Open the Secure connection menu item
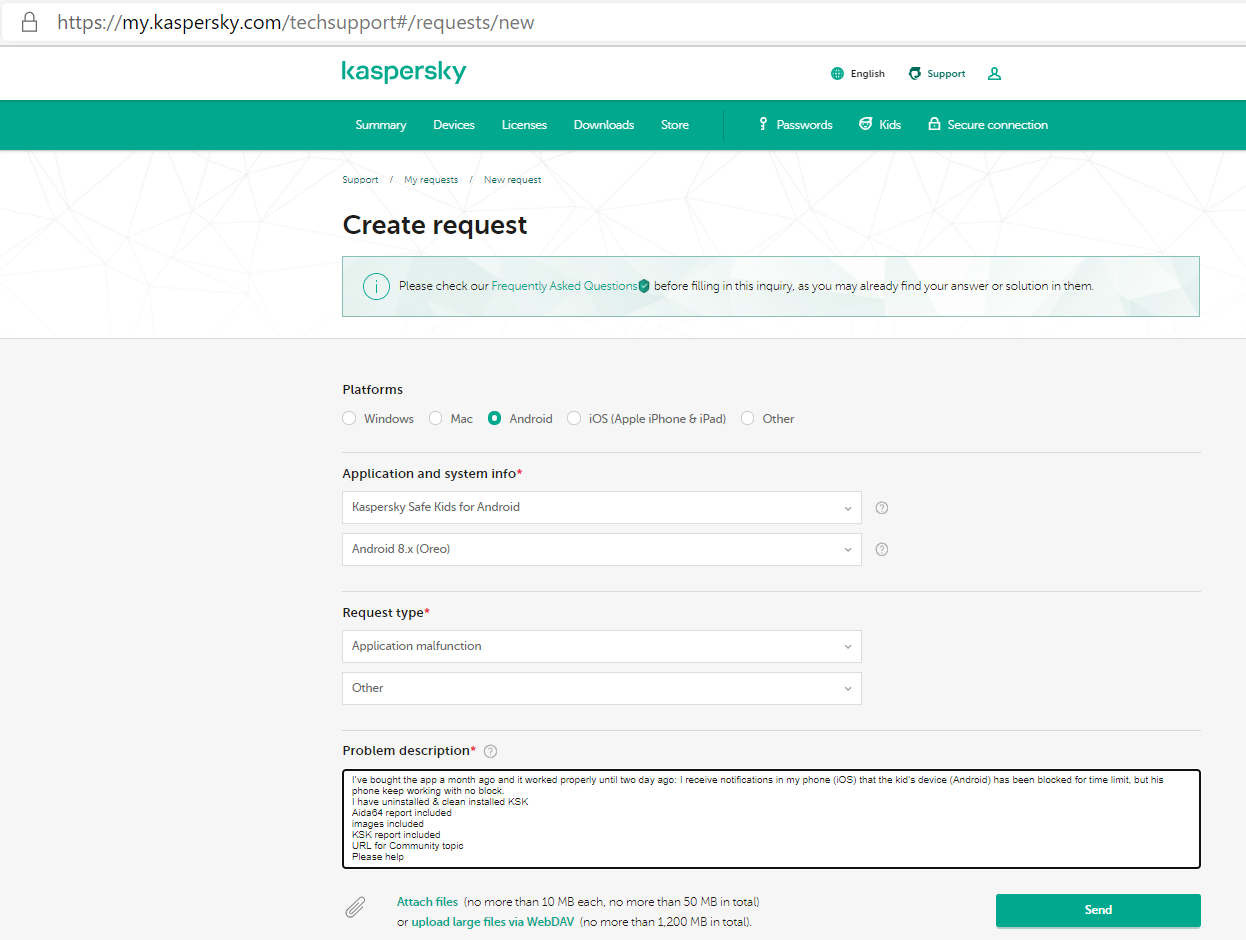Screen dimensions: 1246x940 tap(988, 125)
